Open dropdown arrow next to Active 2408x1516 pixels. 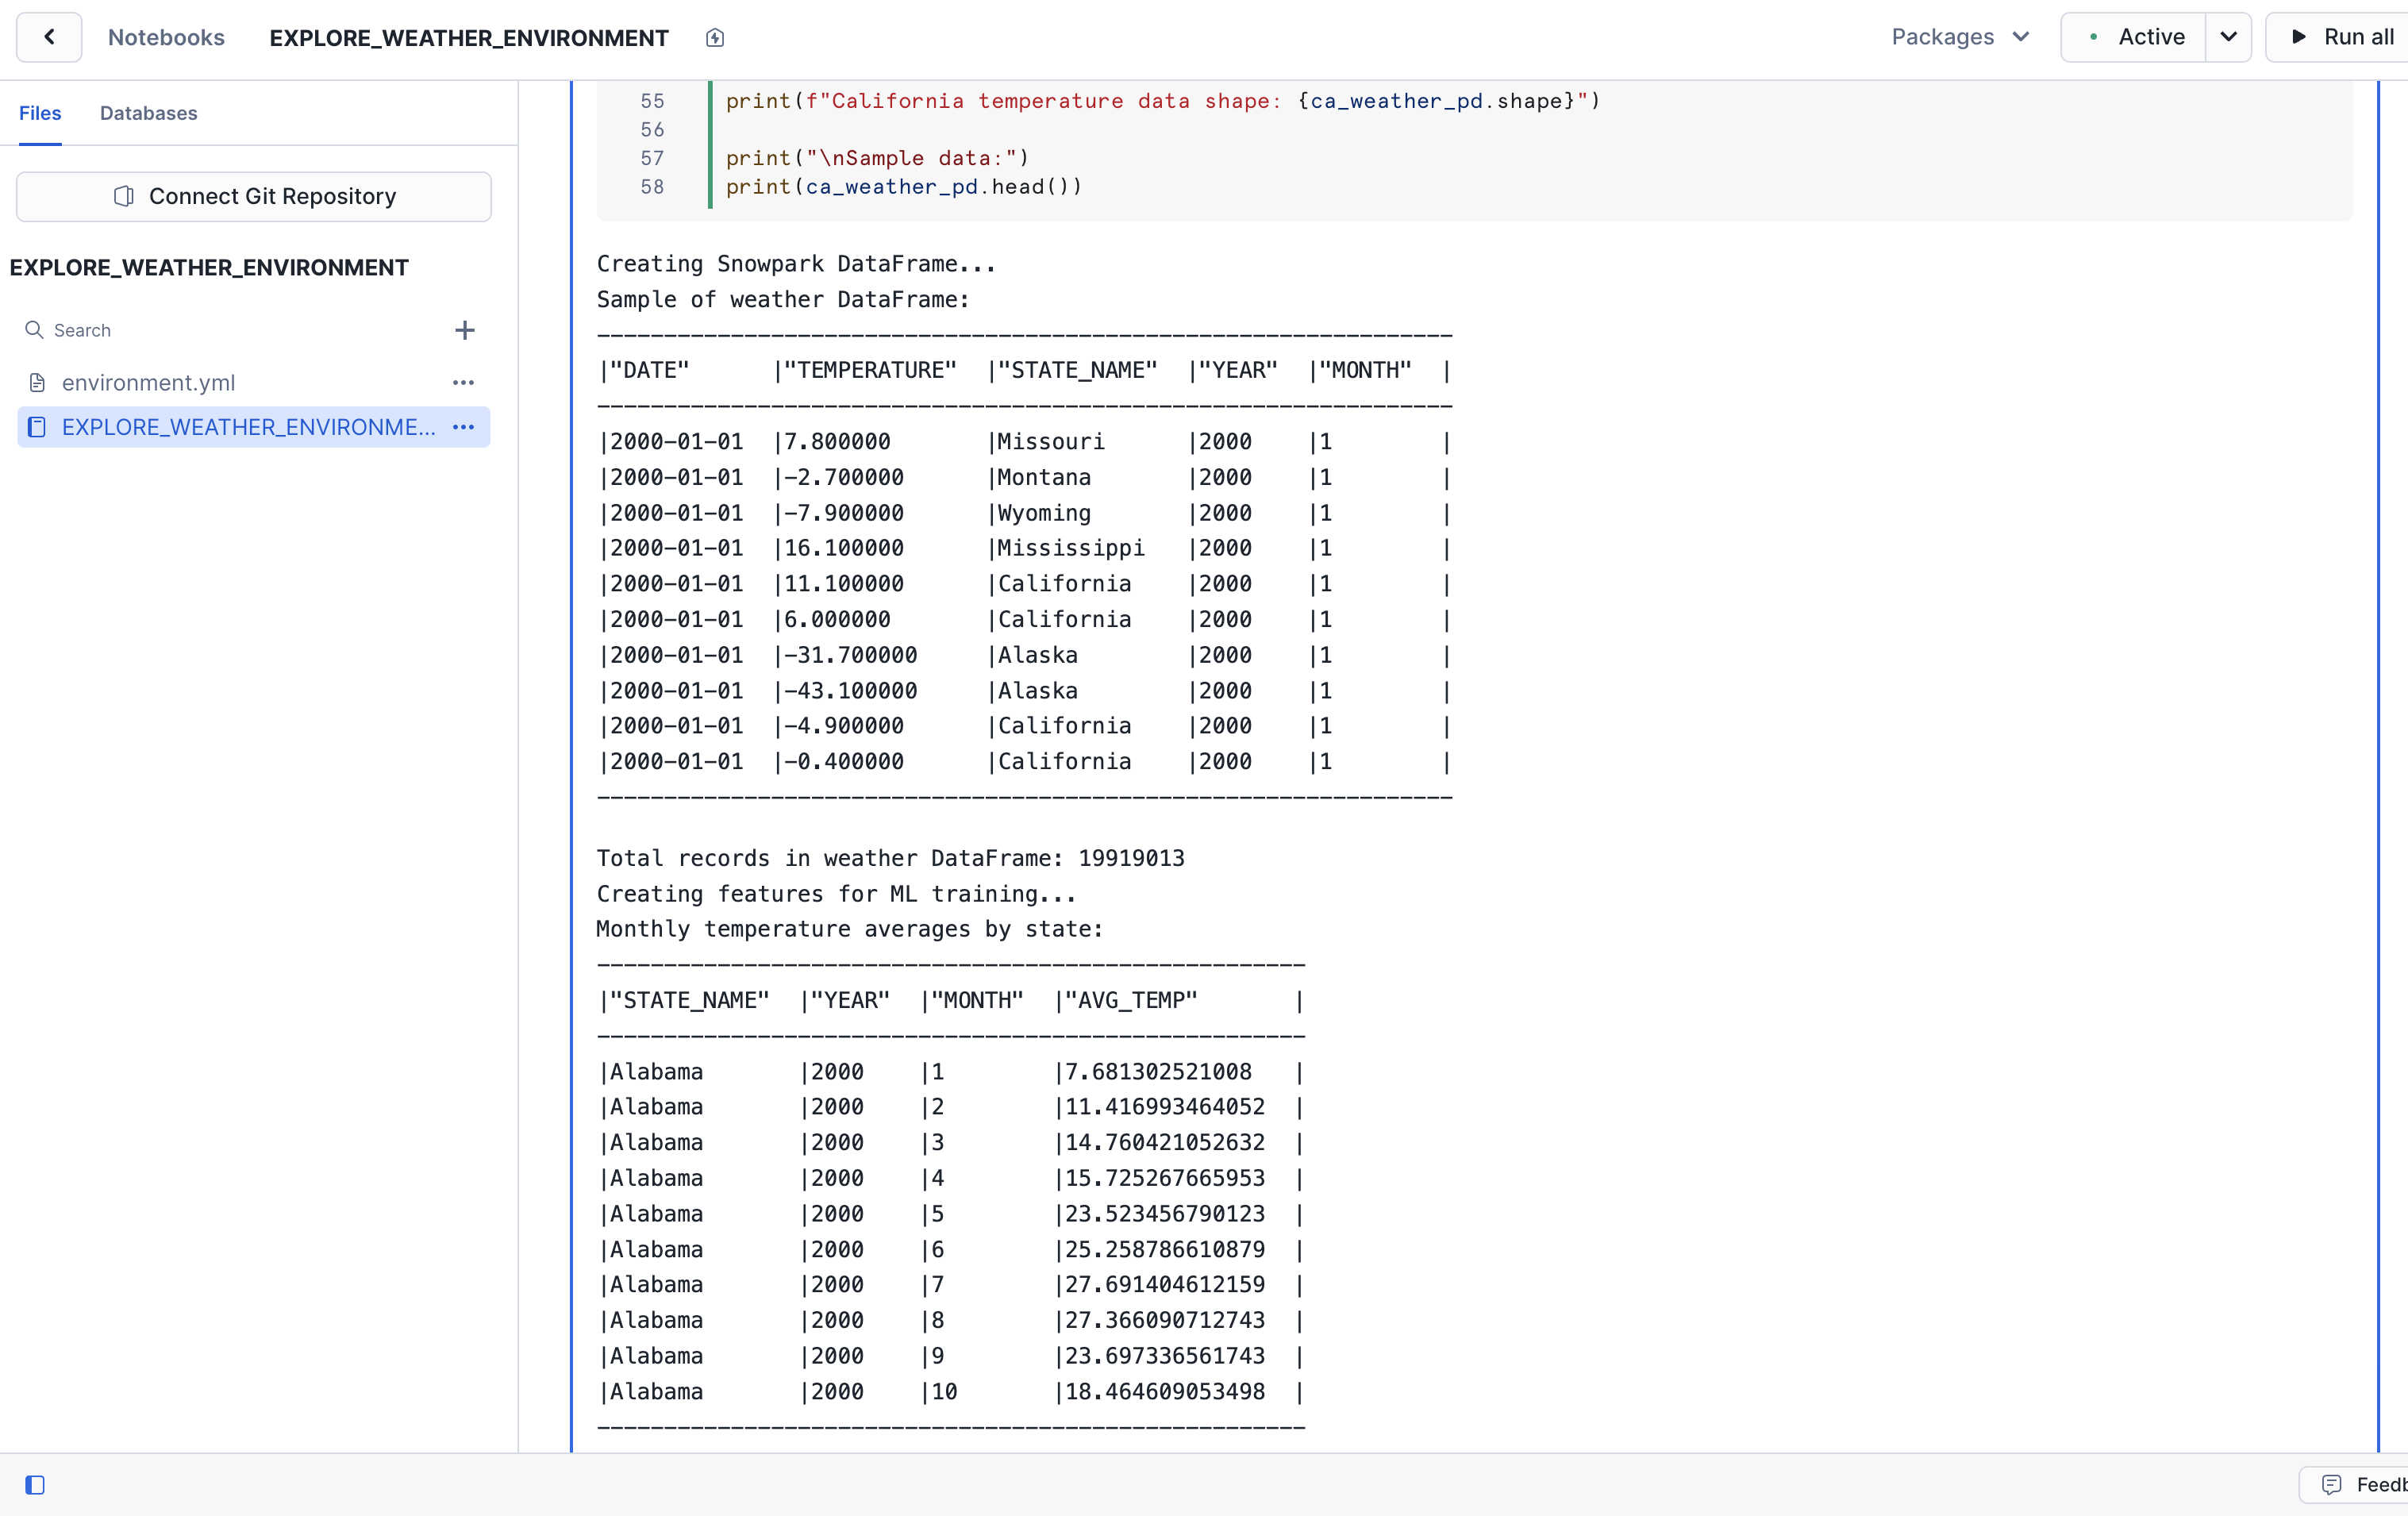point(2228,37)
